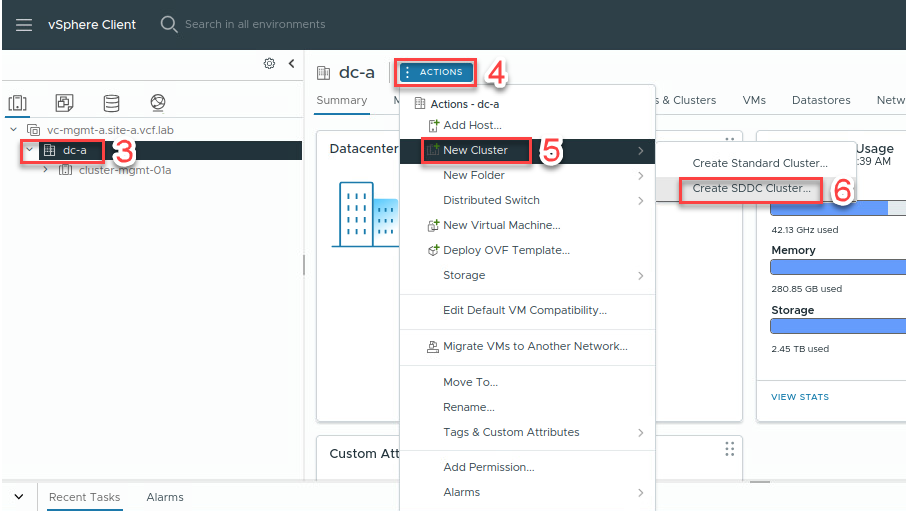The width and height of the screenshot is (906, 511).
Task: Select Create Standard Cluster...
Action: click(759, 164)
